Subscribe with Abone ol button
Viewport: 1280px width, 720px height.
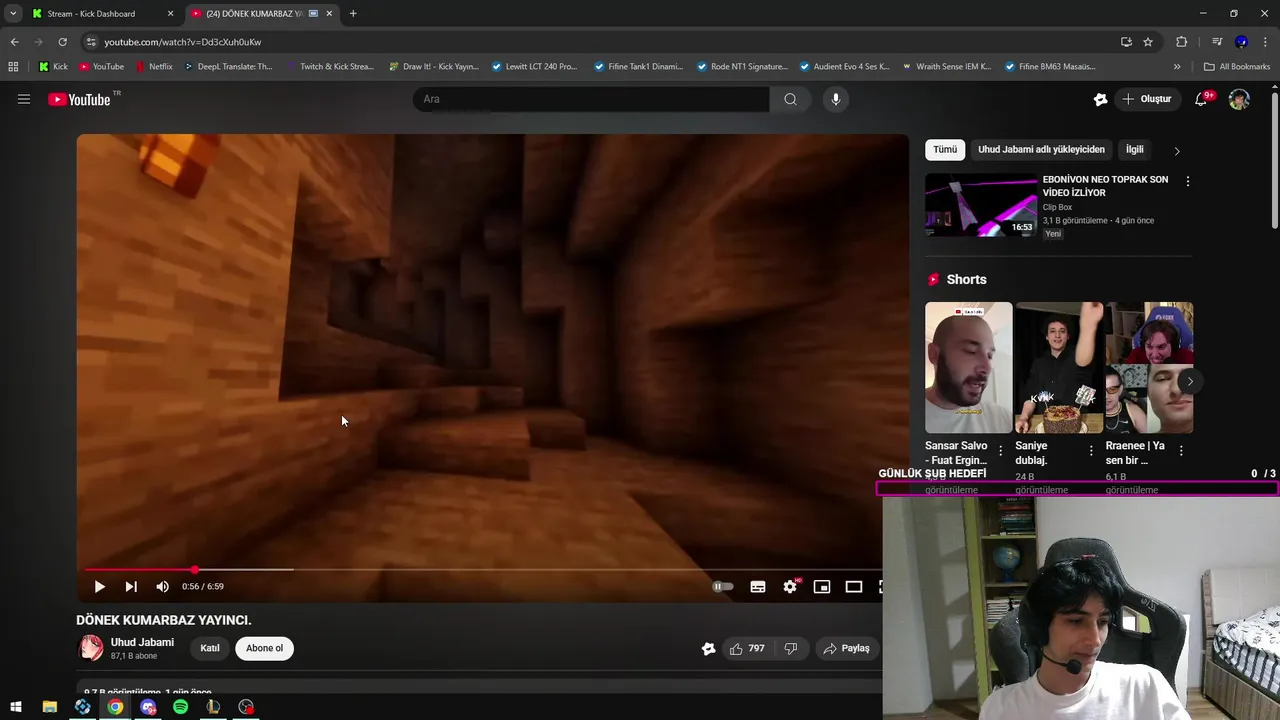[x=264, y=648]
